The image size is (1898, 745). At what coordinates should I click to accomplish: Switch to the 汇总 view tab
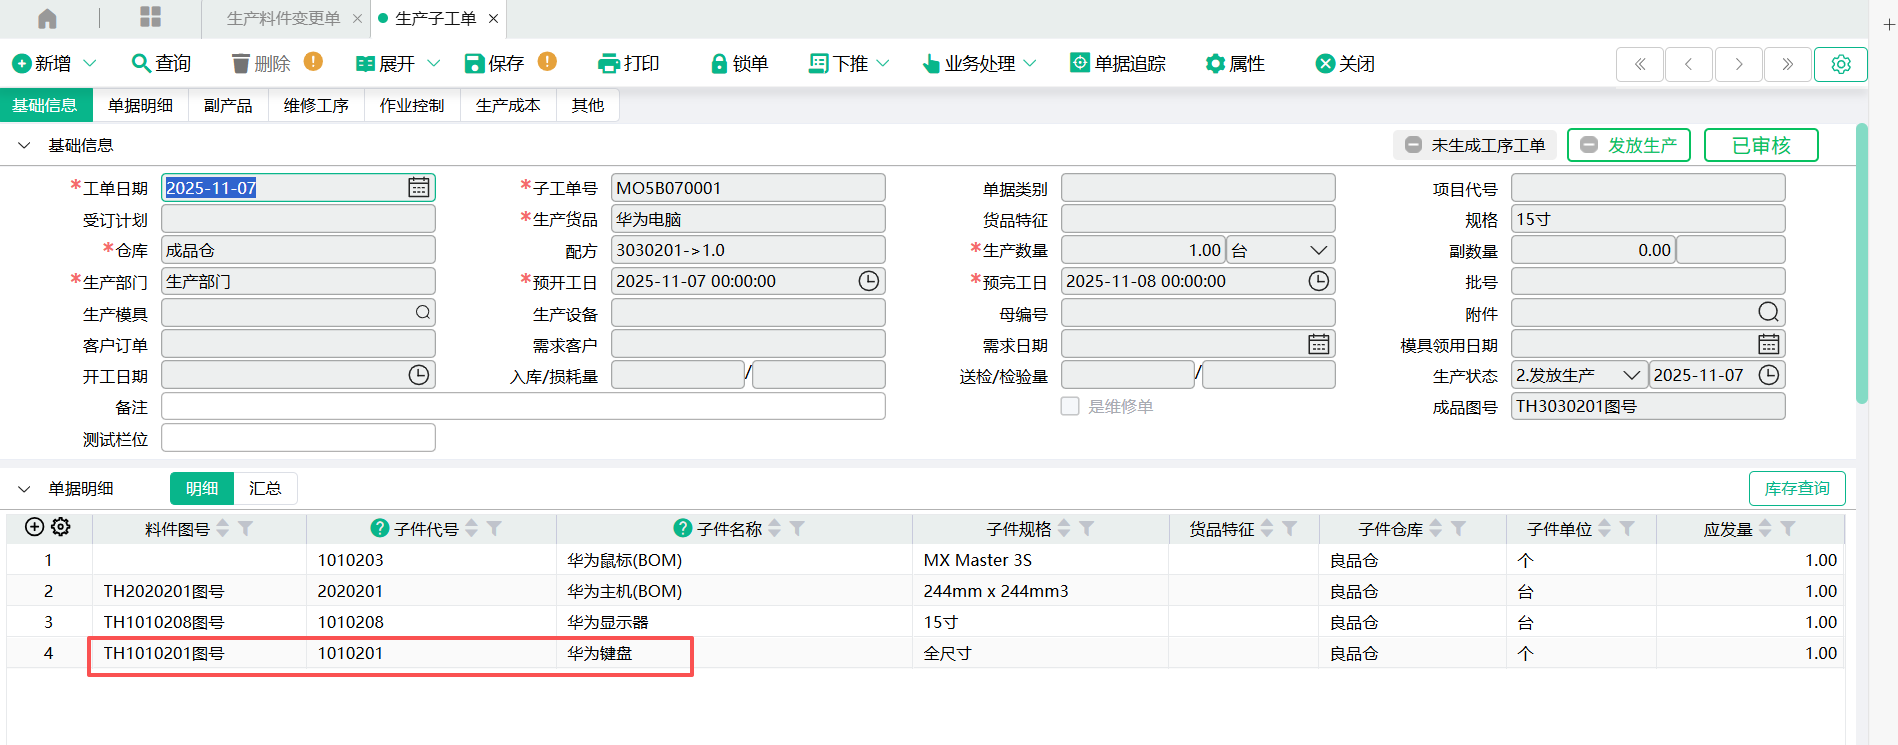[x=265, y=488]
